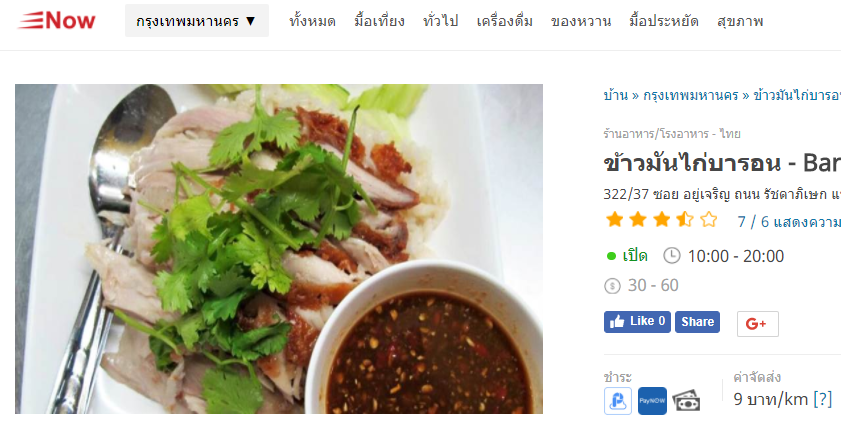
Task: Click the chicken rice dish photo
Action: click(x=279, y=249)
